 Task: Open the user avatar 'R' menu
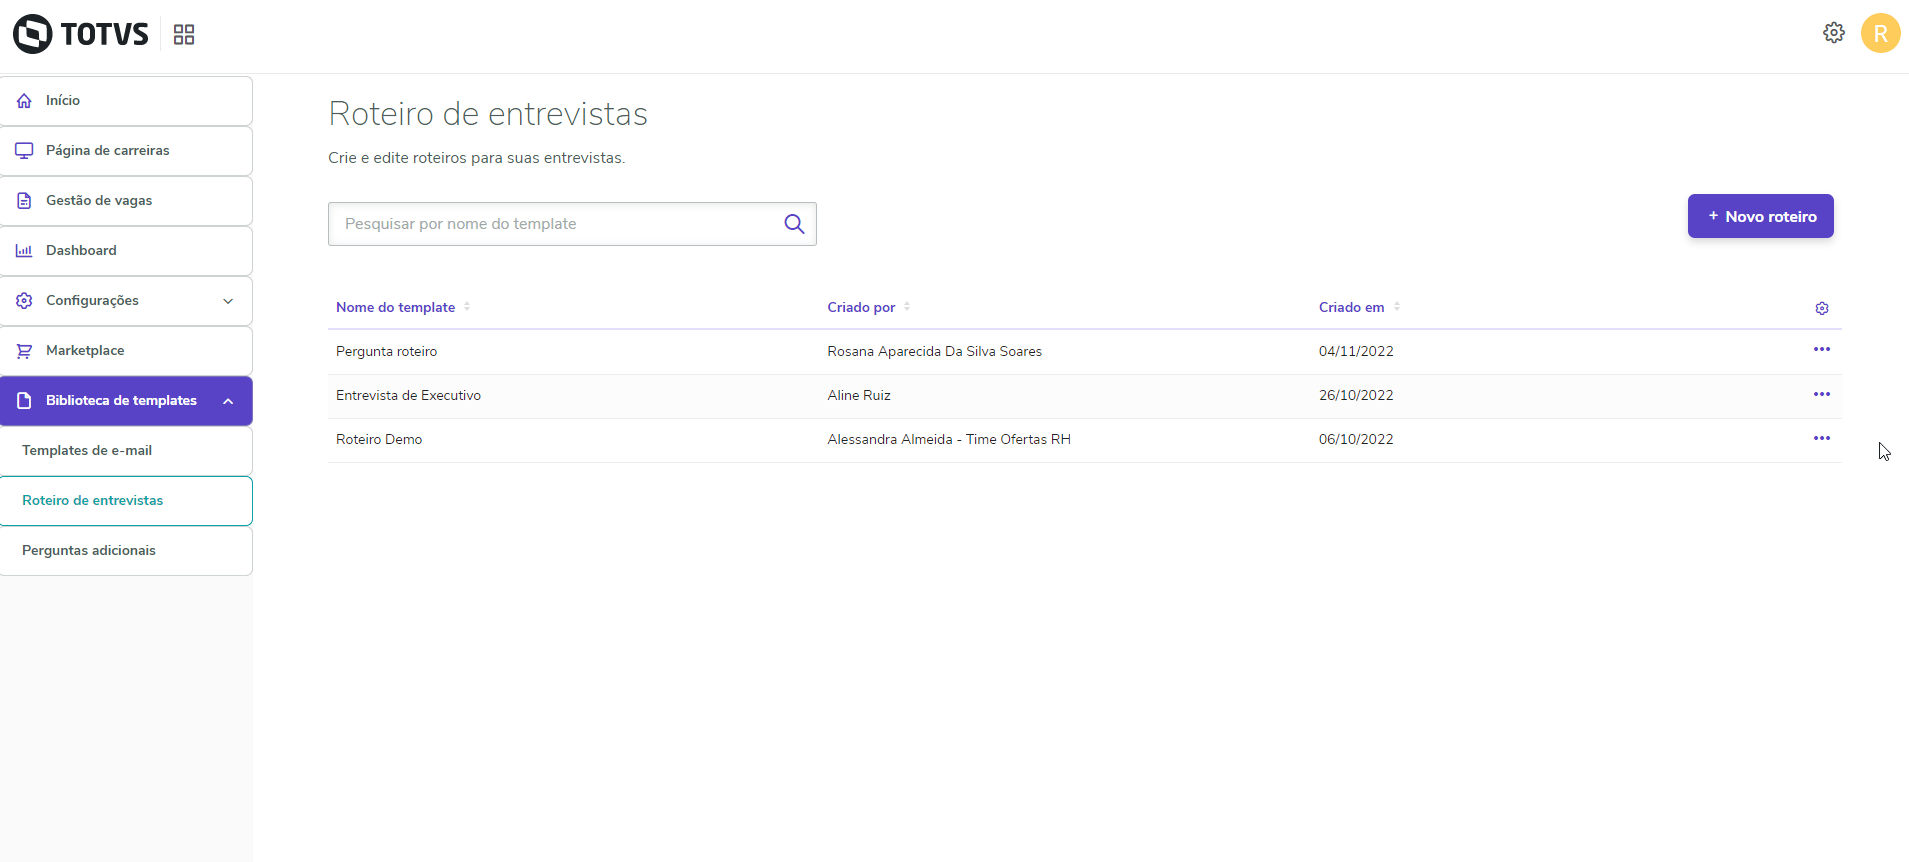click(1880, 33)
